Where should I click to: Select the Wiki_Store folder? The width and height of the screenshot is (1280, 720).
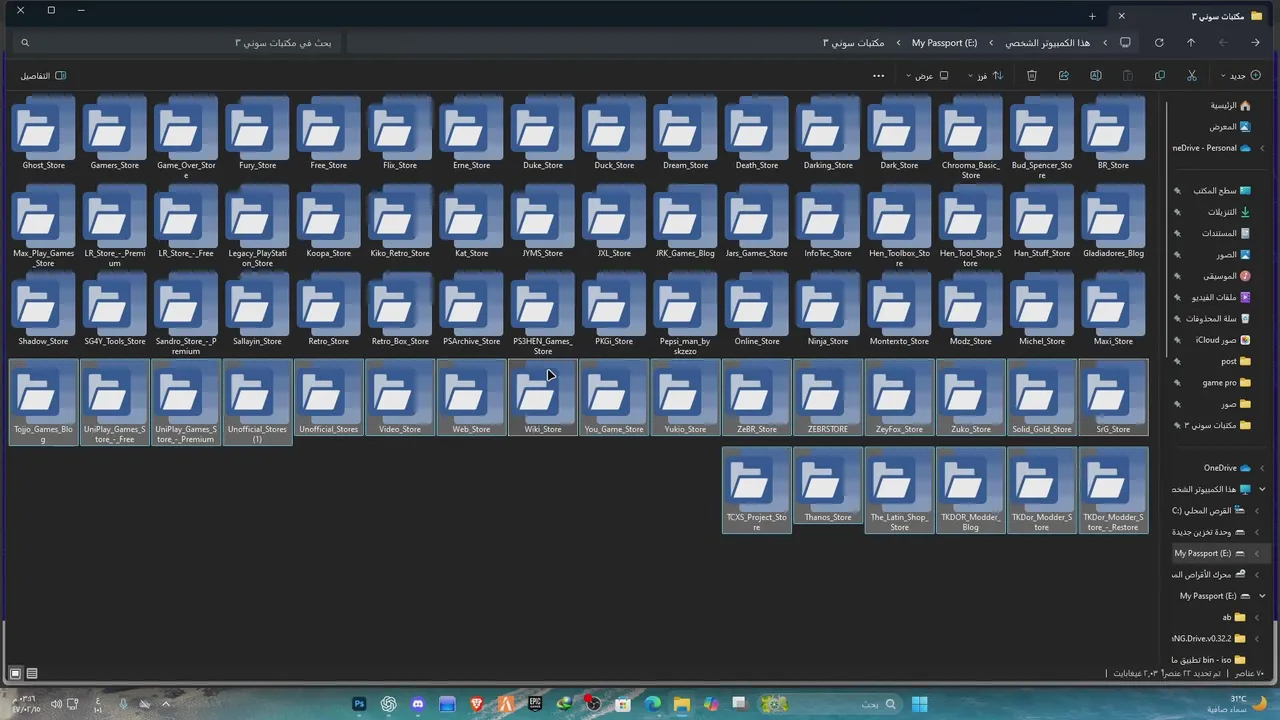(x=543, y=398)
